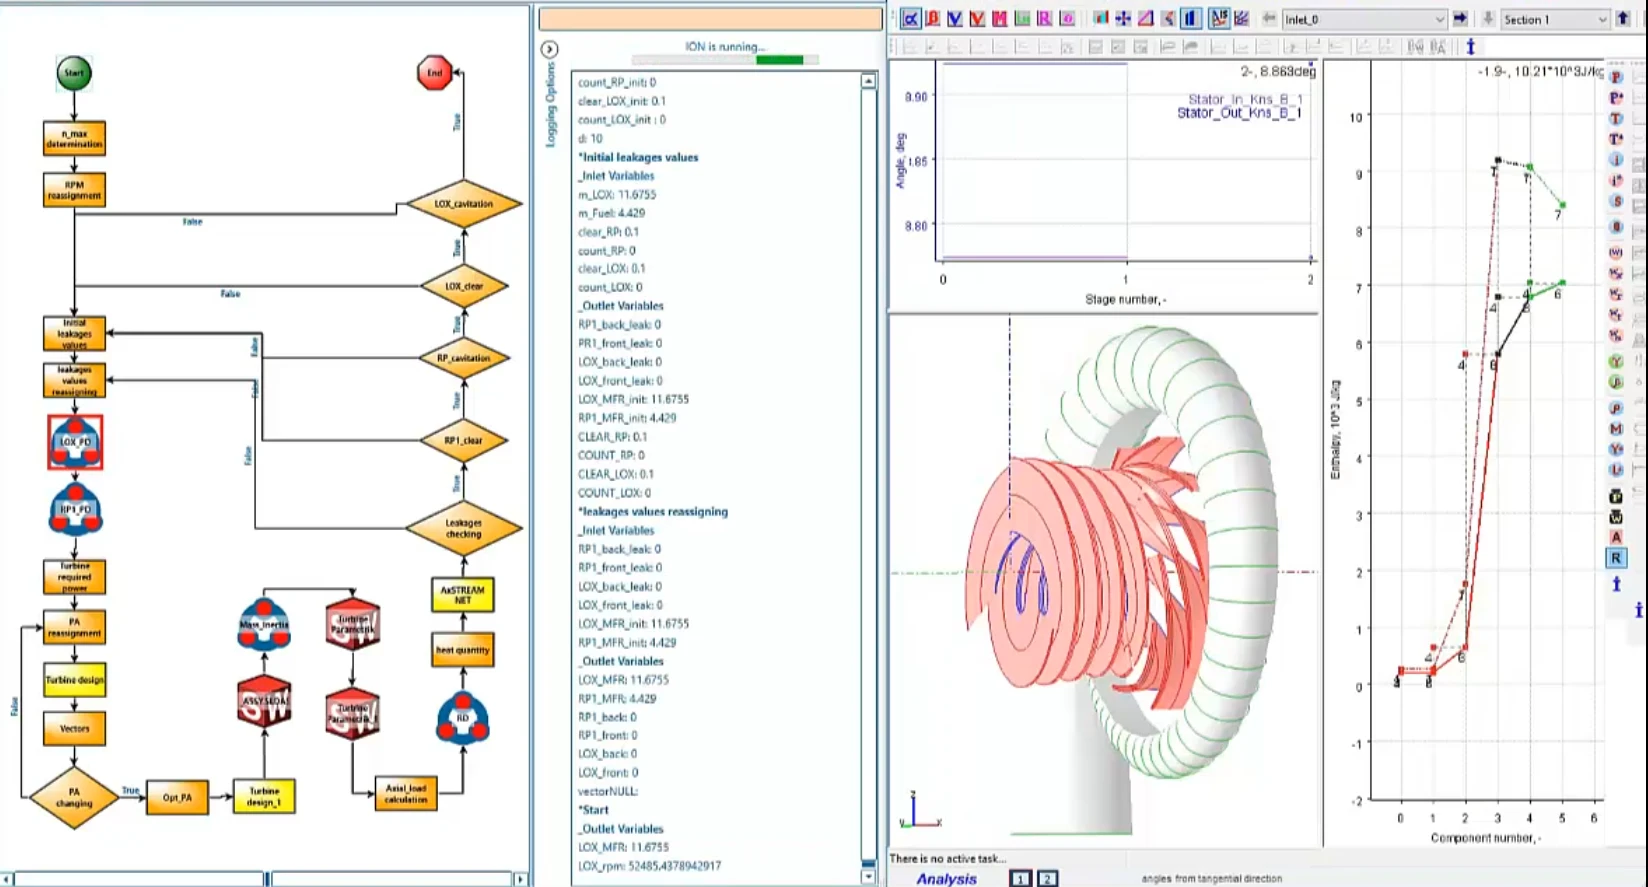Click the next component right arrow icon

[x=1460, y=19]
